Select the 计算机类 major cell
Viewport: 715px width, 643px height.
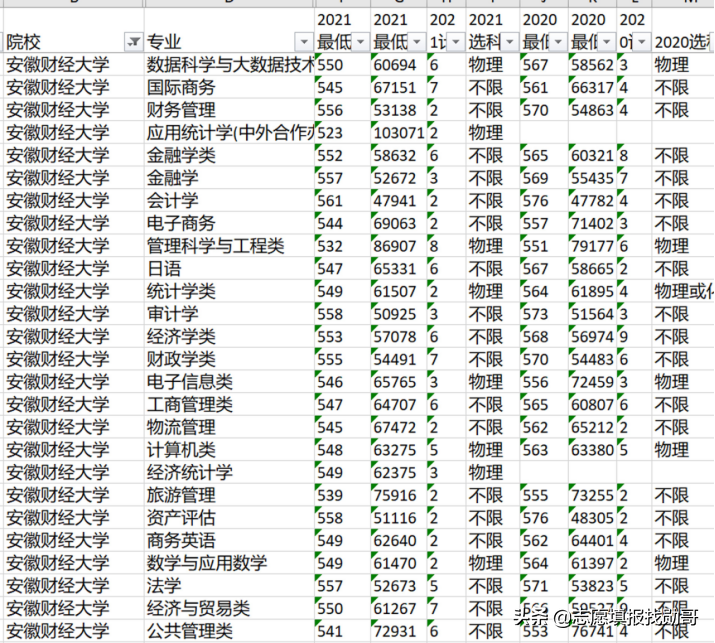pos(229,450)
